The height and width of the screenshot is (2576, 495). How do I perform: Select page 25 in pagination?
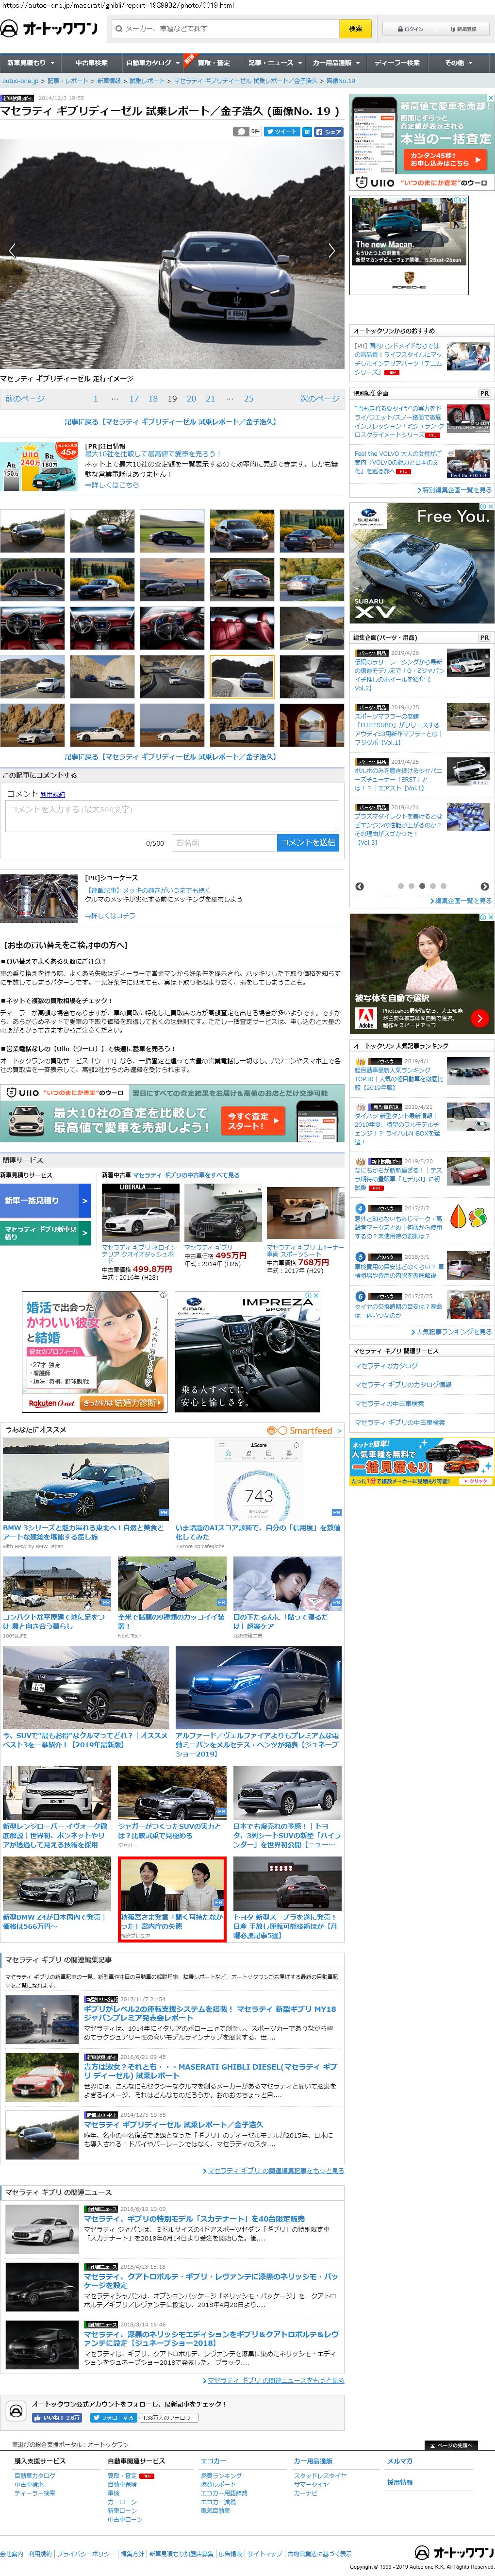[x=248, y=398]
